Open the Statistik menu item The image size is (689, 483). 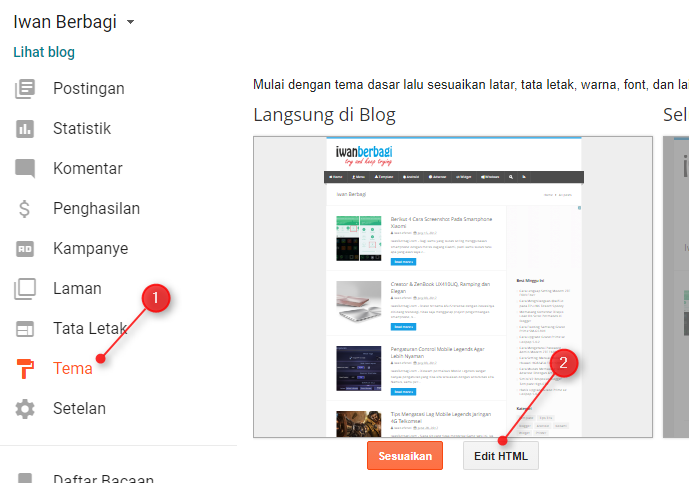tap(82, 128)
